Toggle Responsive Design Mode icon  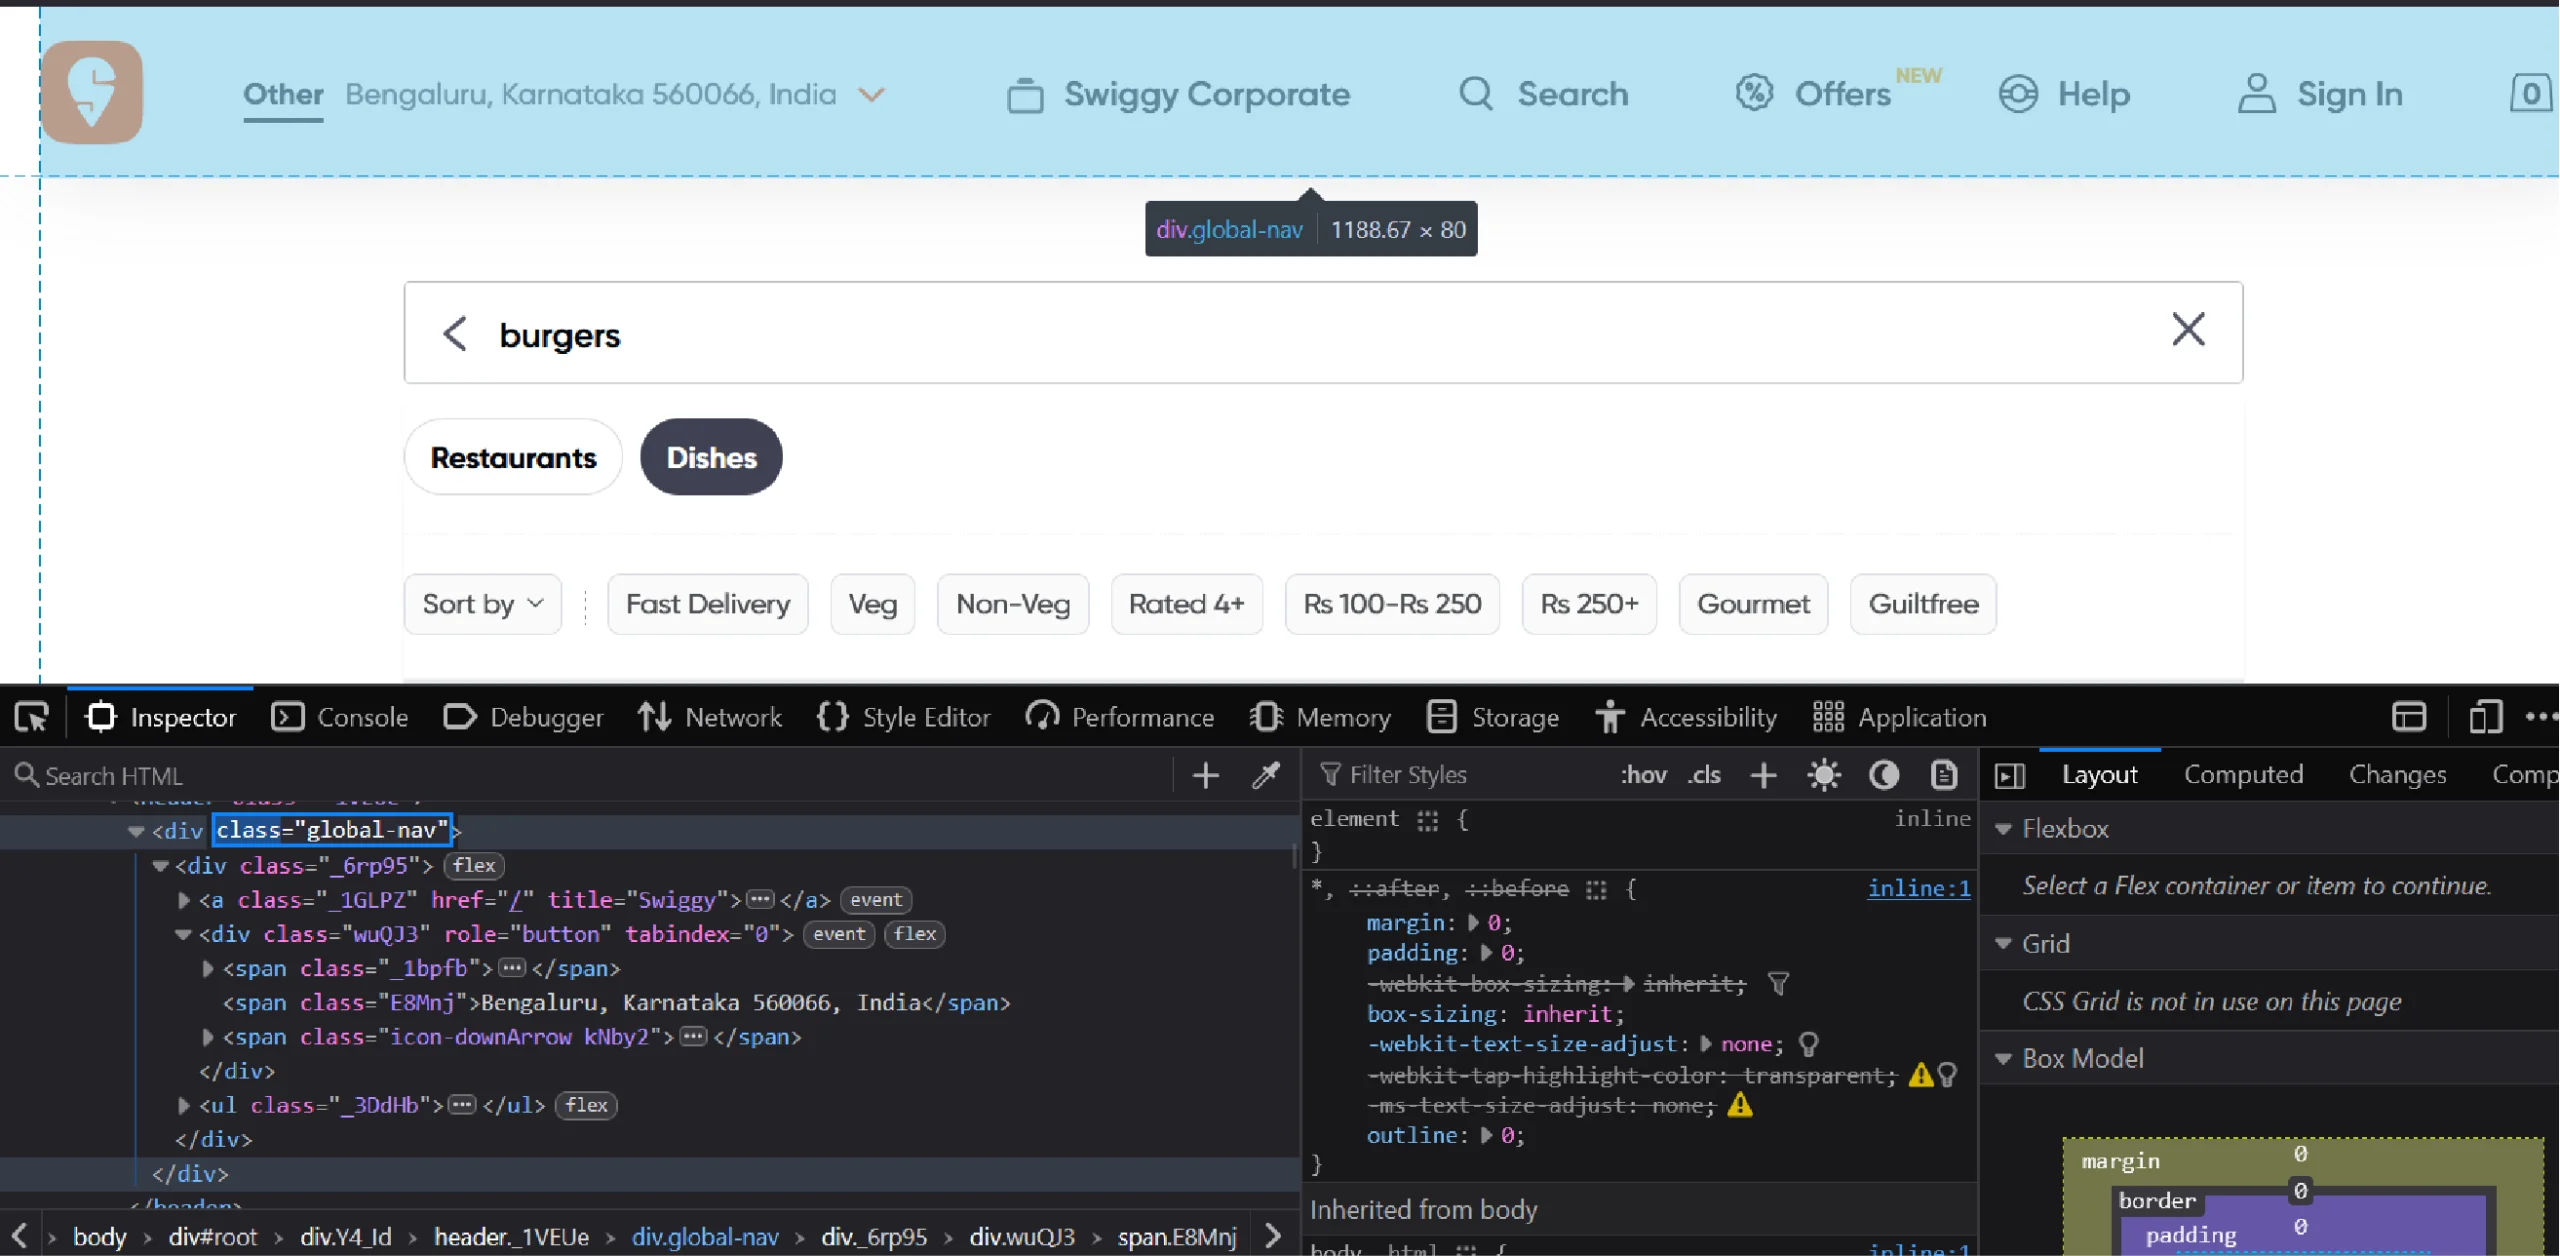pos(2484,717)
